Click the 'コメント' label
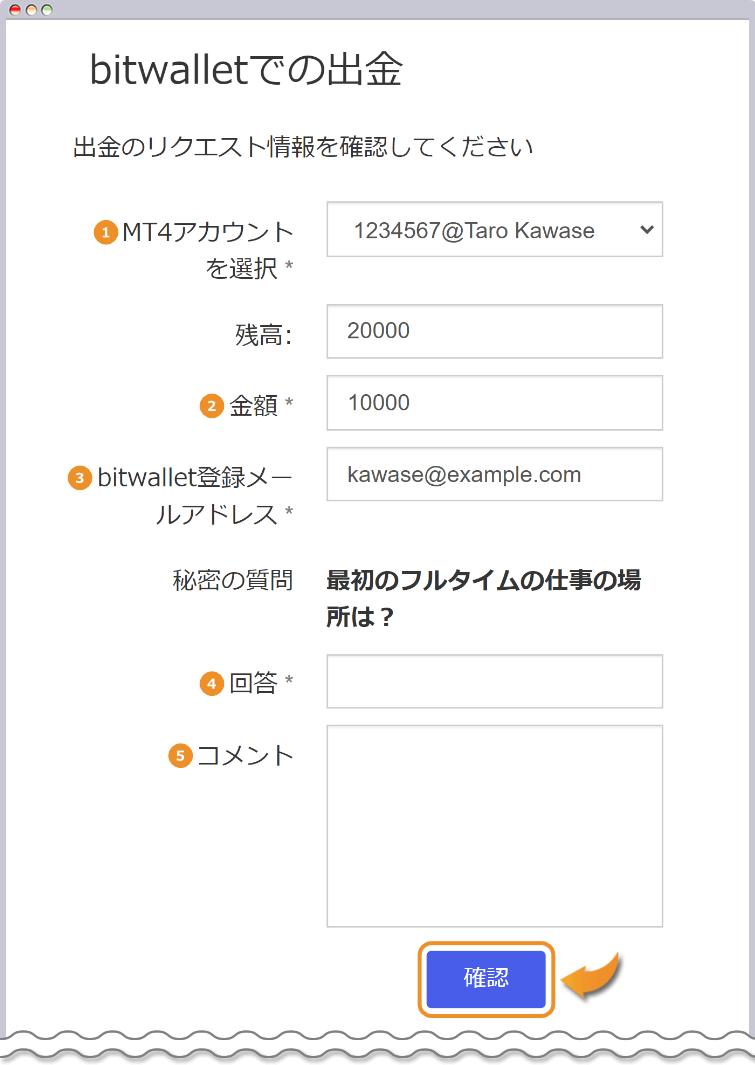Image resolution: width=755 pixels, height=1065 pixels. [x=244, y=755]
